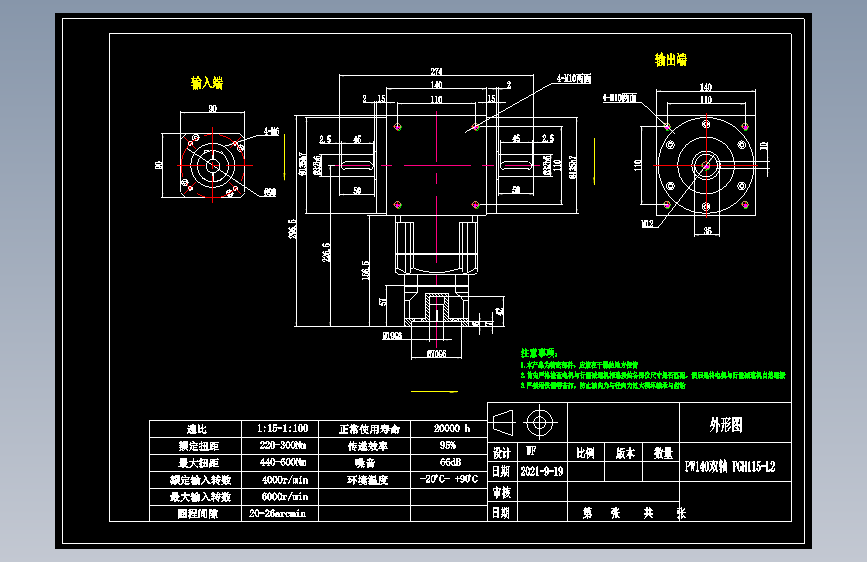Click the '95%' efficiency value
This screenshot has width=867, height=562.
(448, 445)
